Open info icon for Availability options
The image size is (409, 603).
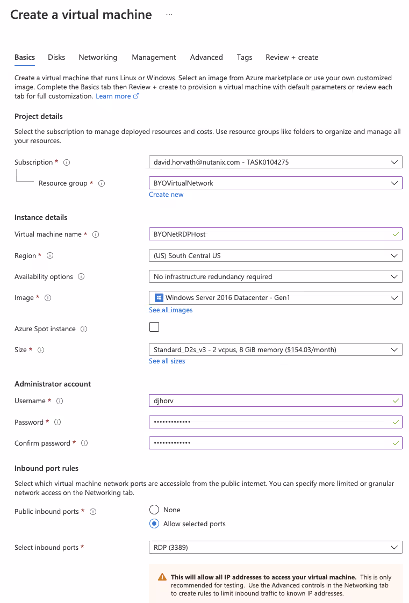[x=81, y=277]
